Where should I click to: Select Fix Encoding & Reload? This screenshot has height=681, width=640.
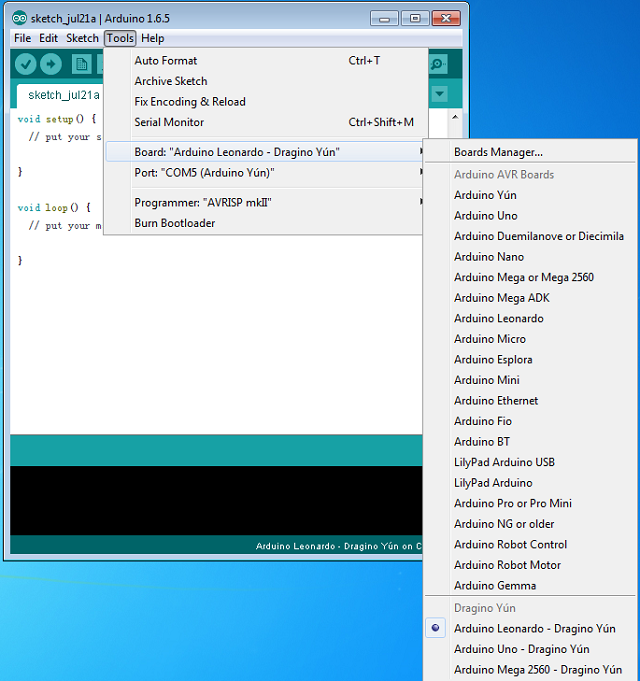264,102
